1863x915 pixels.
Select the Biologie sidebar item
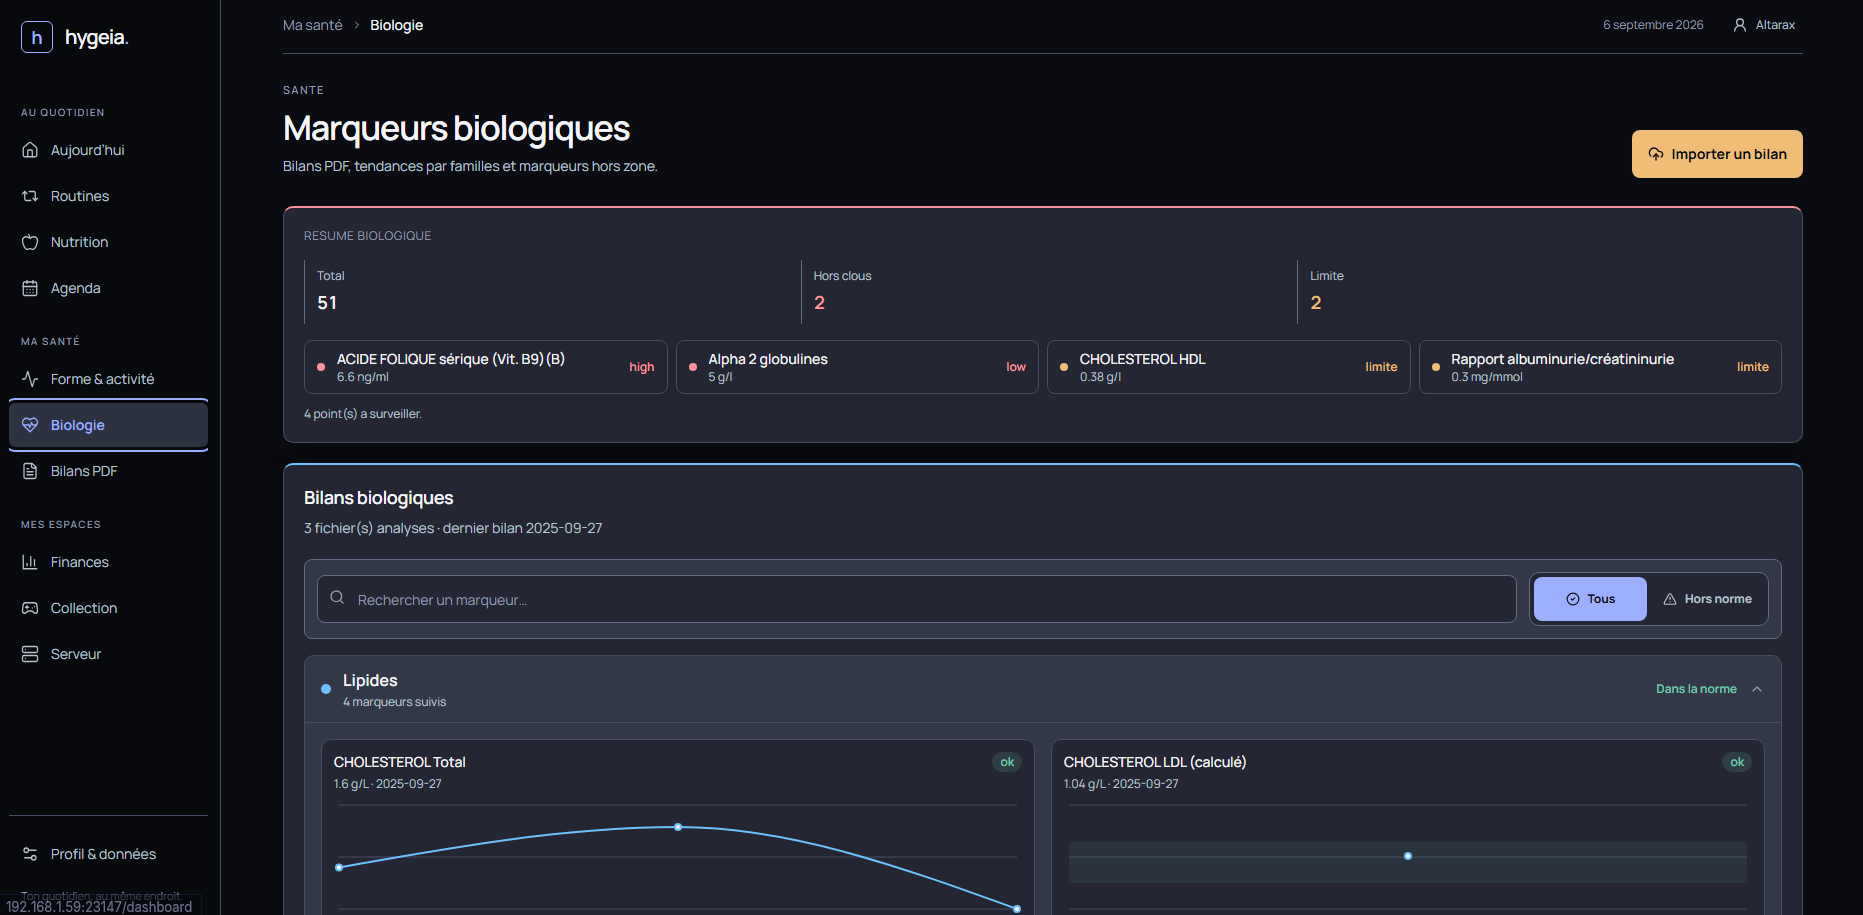(108, 425)
